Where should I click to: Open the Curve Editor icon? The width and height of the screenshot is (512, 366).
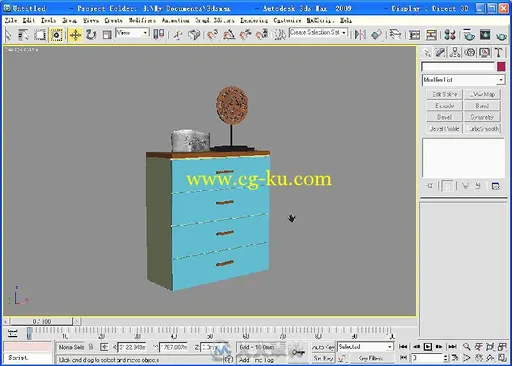pyautogui.click(x=415, y=35)
